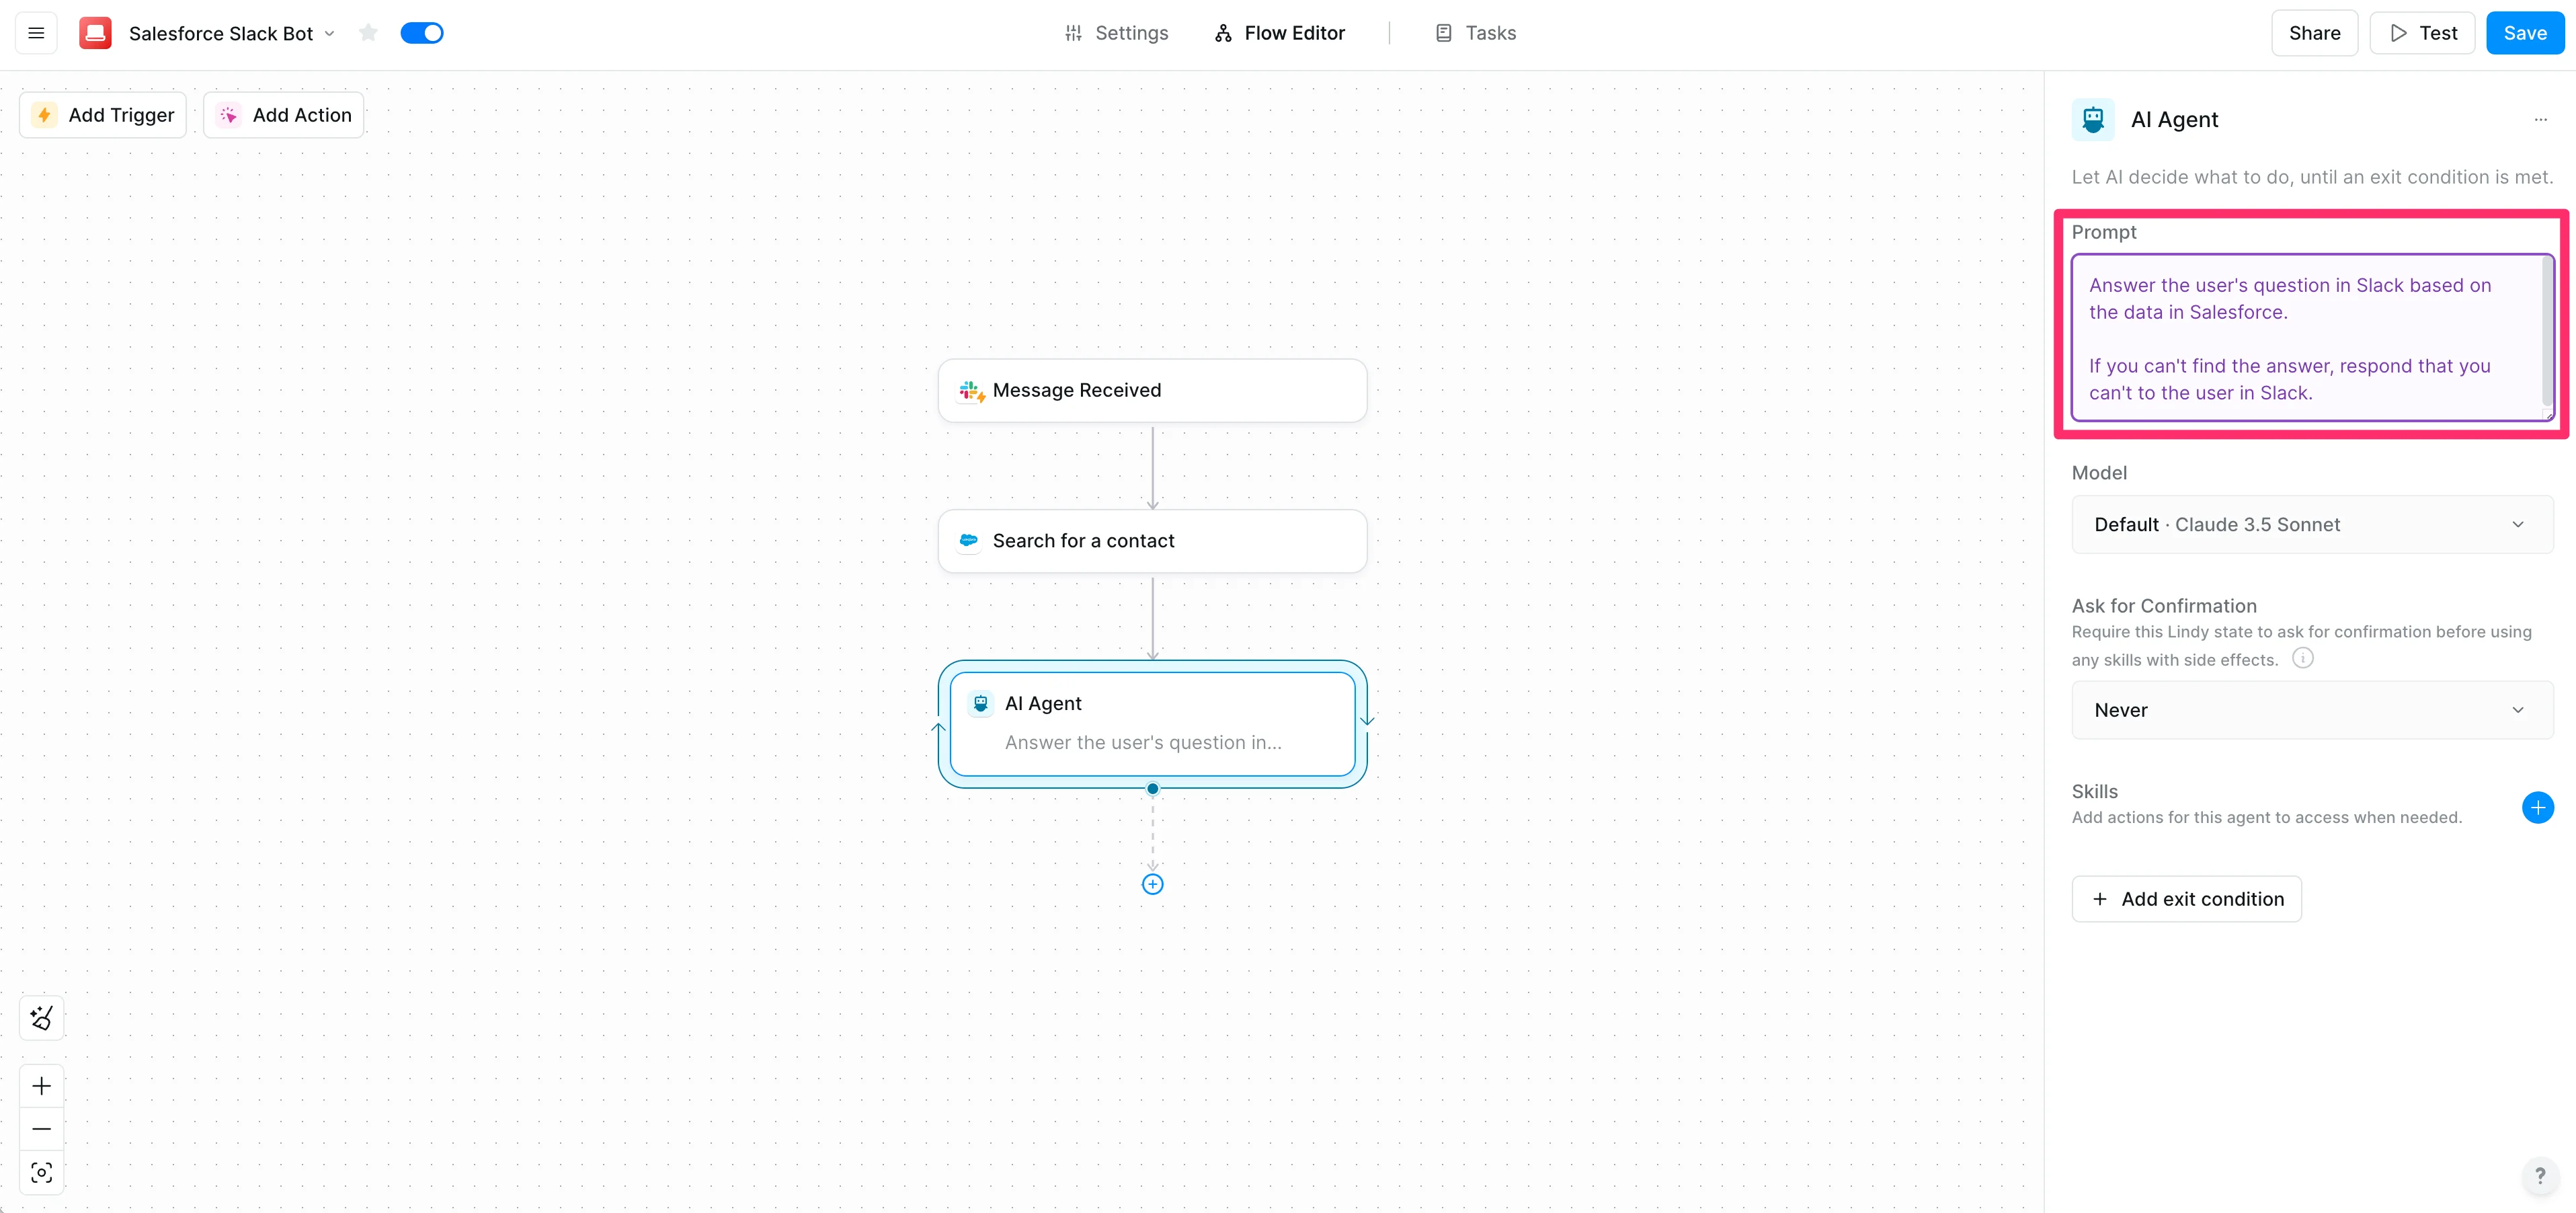Image resolution: width=2576 pixels, height=1213 pixels.
Task: Open the hamburger menu
Action: tap(36, 33)
